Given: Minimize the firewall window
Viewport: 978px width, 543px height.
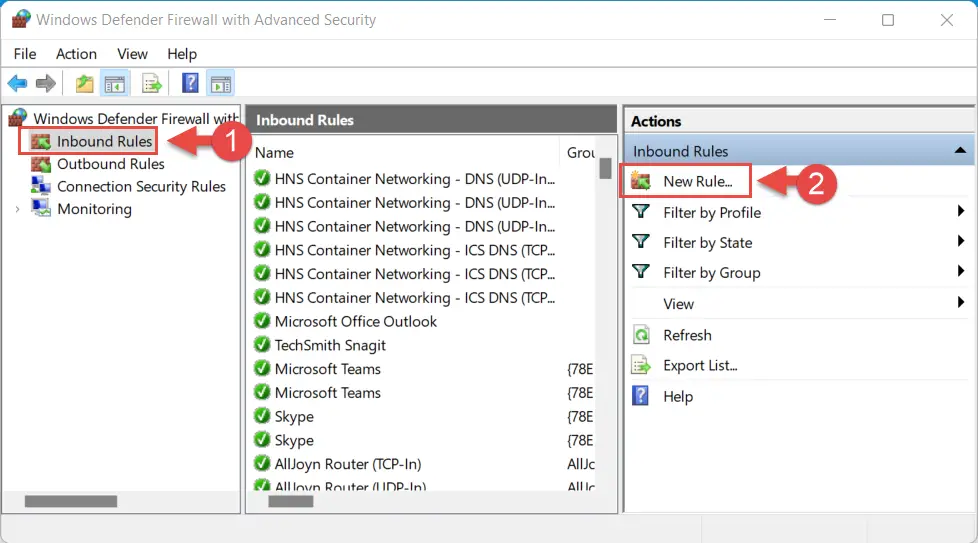Looking at the screenshot, I should (x=830, y=20).
